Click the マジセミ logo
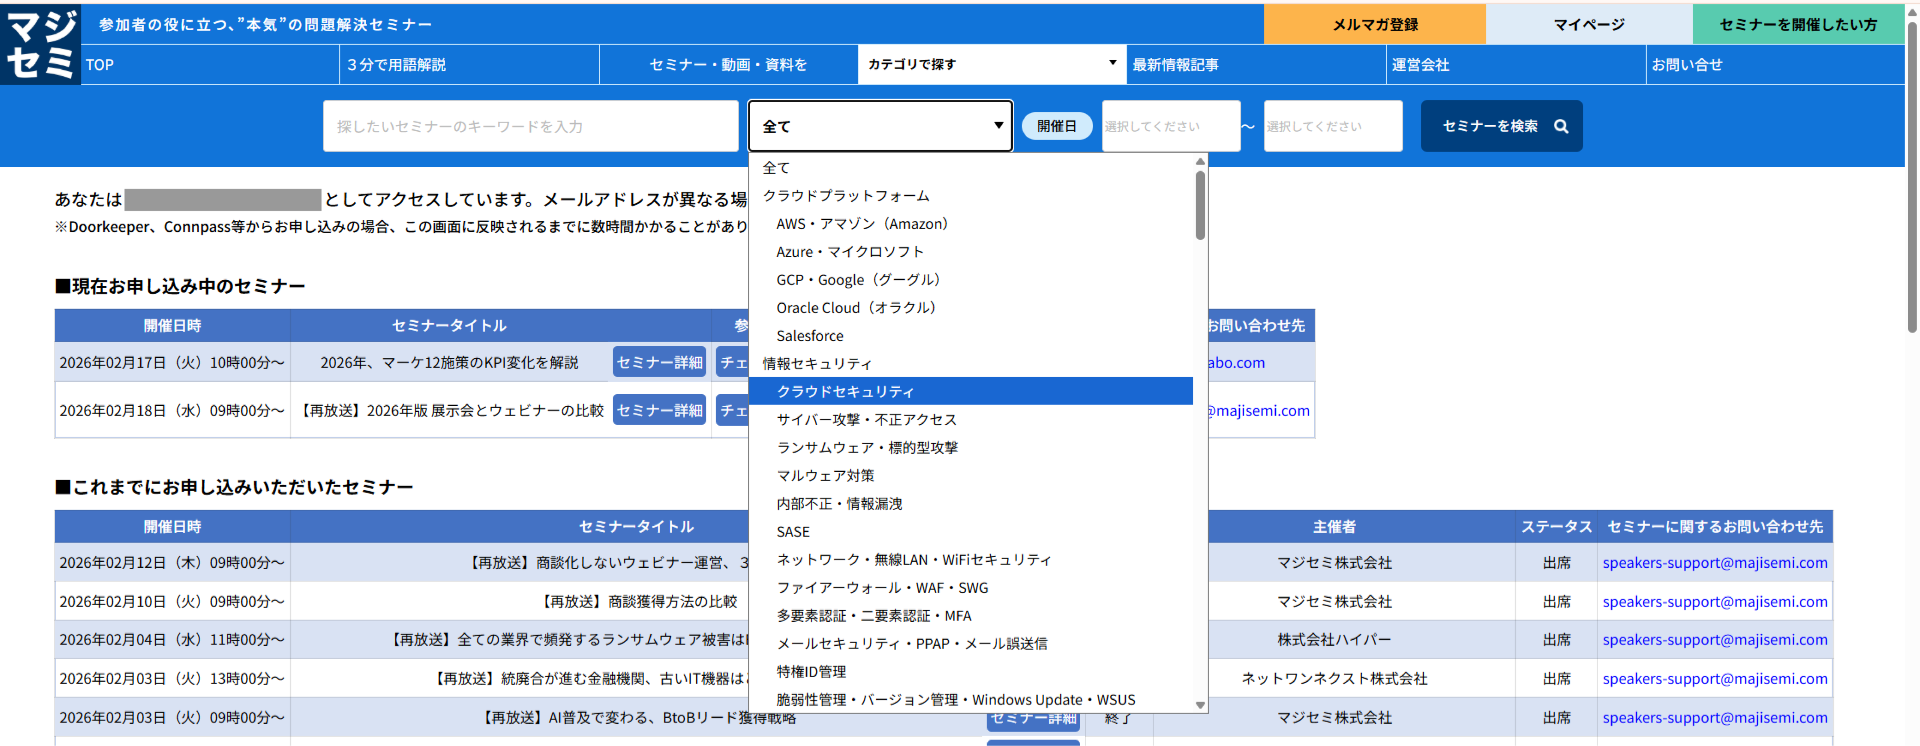 (x=41, y=45)
